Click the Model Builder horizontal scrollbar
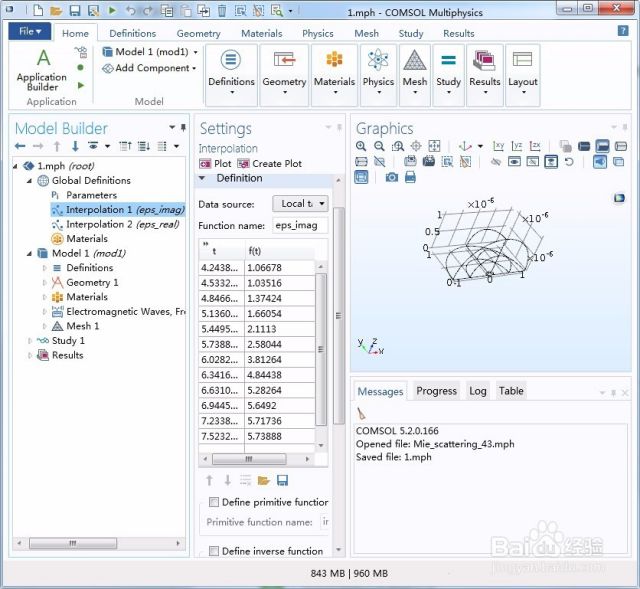This screenshot has width=640, height=589. pos(73,543)
